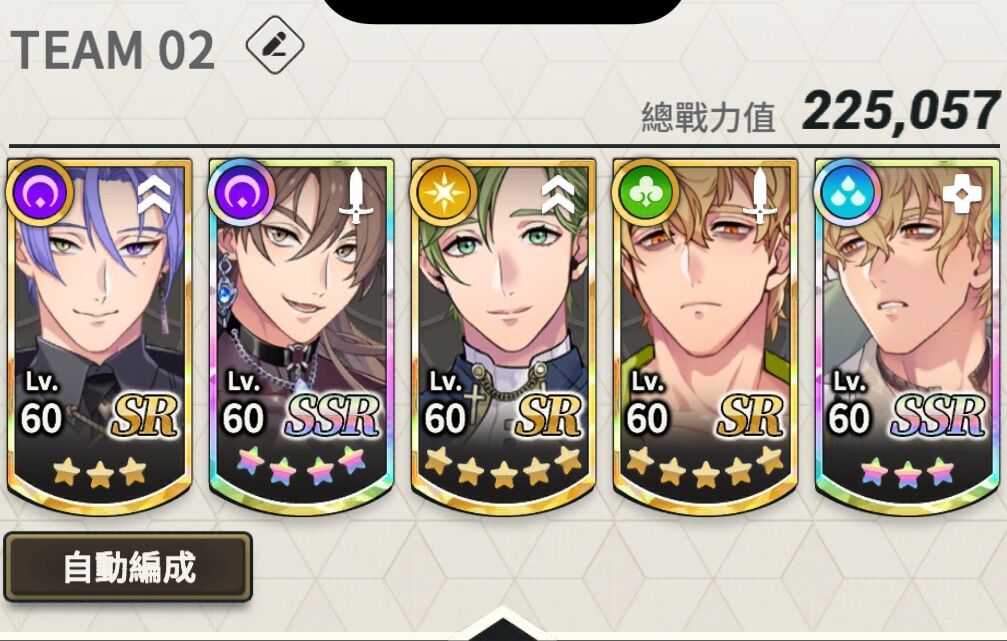Click the gold star element icon on third card
This screenshot has height=641, width=1007.
click(444, 192)
